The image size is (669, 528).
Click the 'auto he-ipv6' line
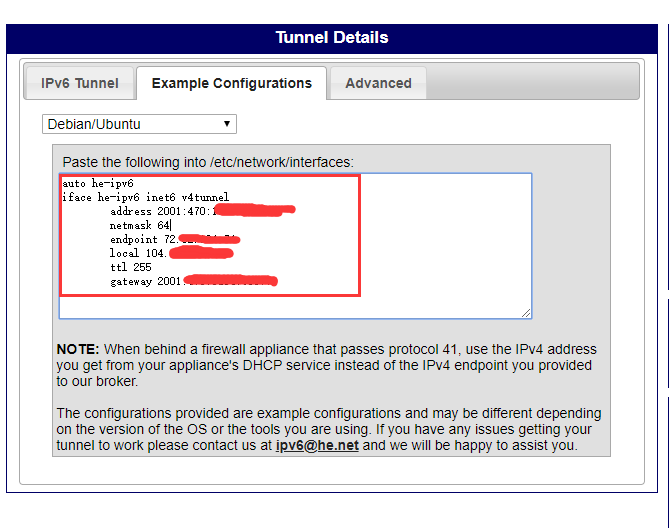(x=98, y=183)
